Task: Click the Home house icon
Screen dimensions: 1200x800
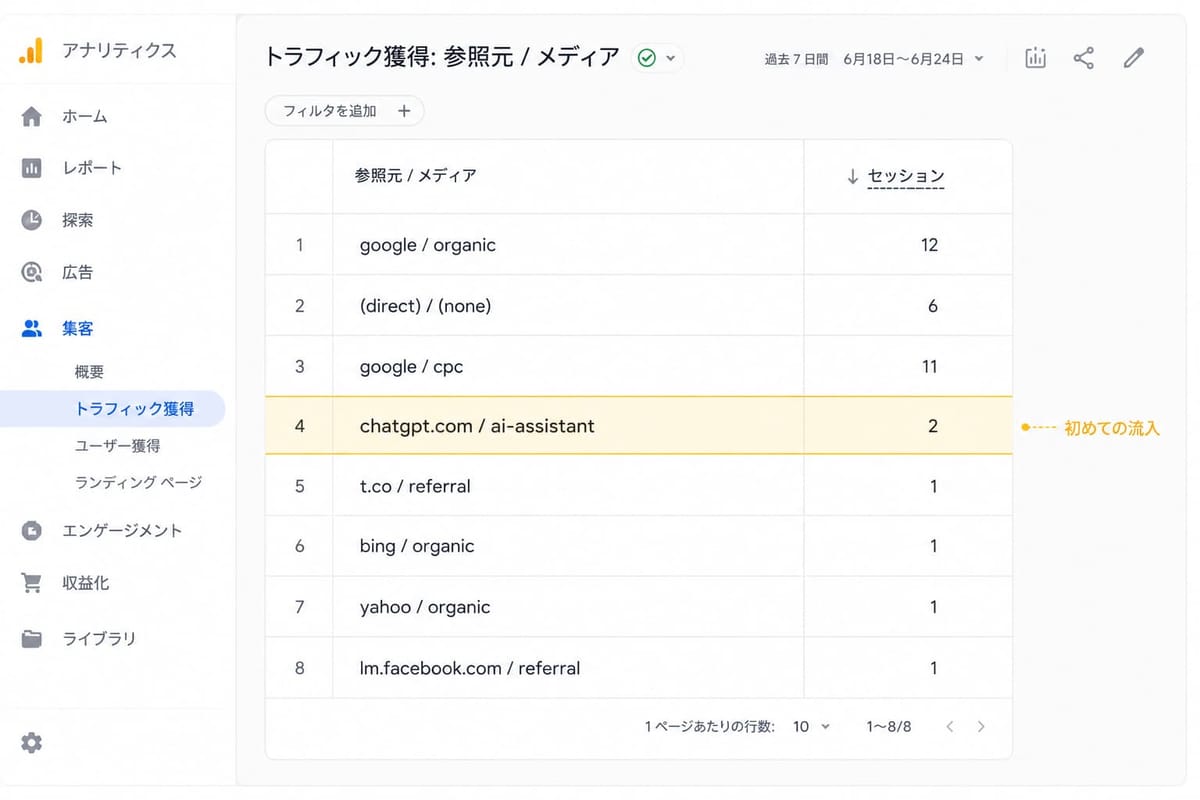Action: tap(32, 117)
